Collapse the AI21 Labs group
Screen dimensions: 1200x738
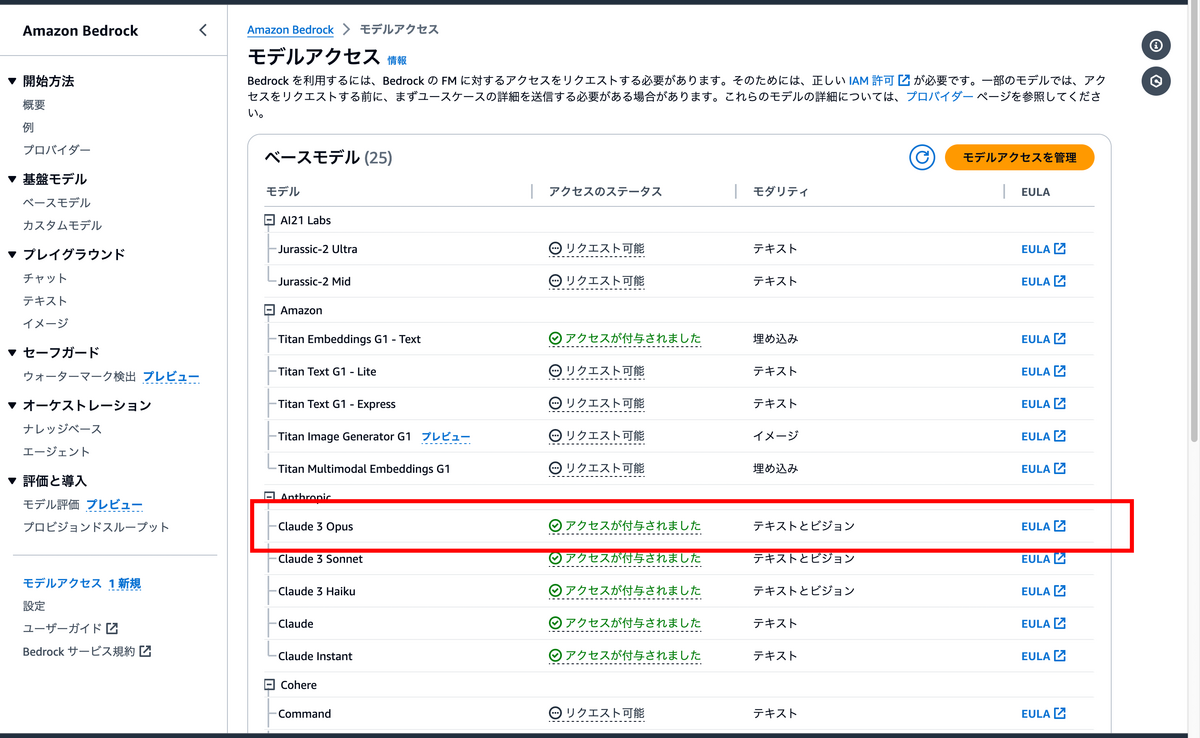269,220
